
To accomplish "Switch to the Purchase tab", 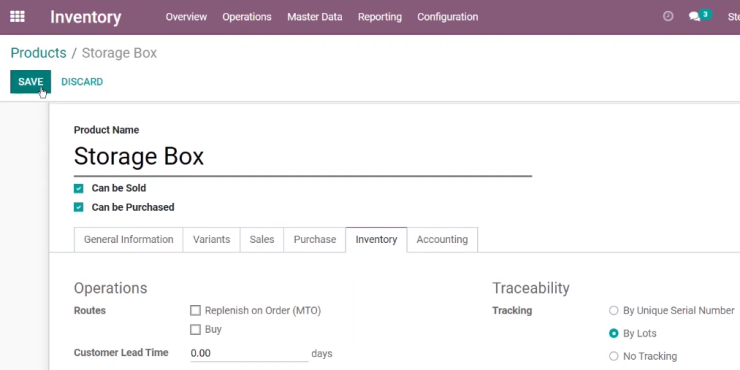I will pyautogui.click(x=315, y=240).
